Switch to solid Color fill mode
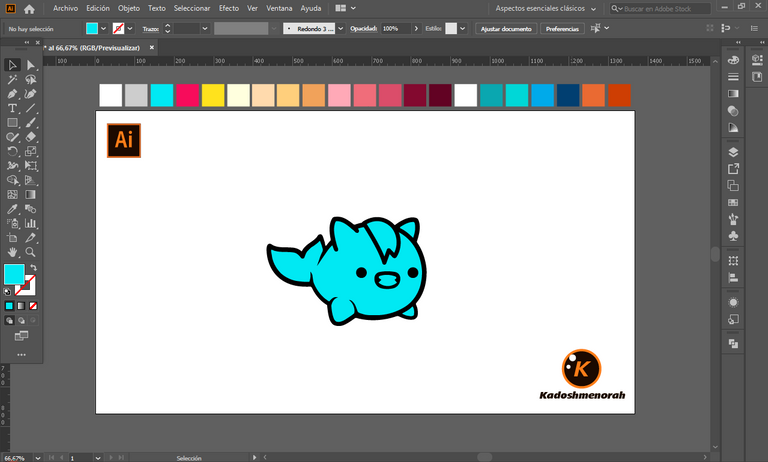This screenshot has width=768, height=462. tap(9, 306)
